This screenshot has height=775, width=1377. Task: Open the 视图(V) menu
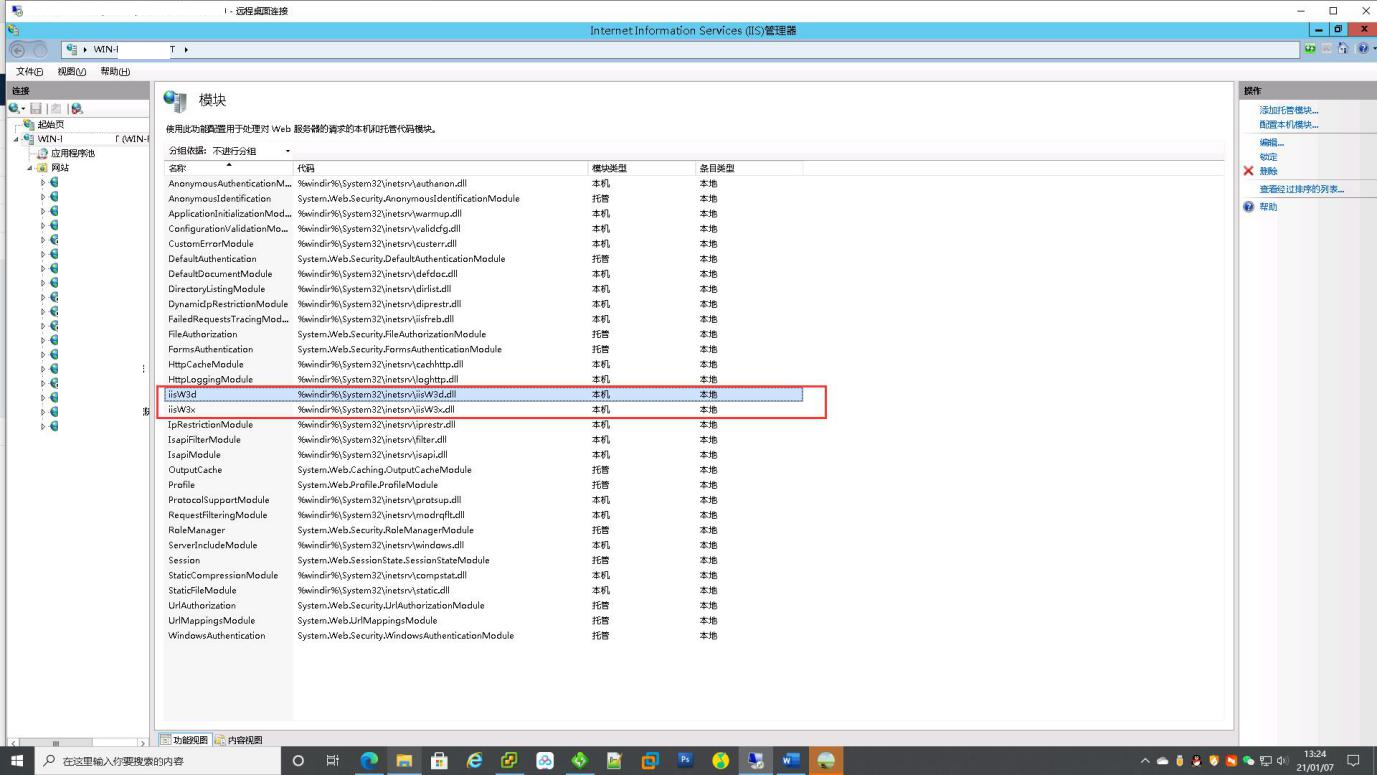[x=72, y=72]
